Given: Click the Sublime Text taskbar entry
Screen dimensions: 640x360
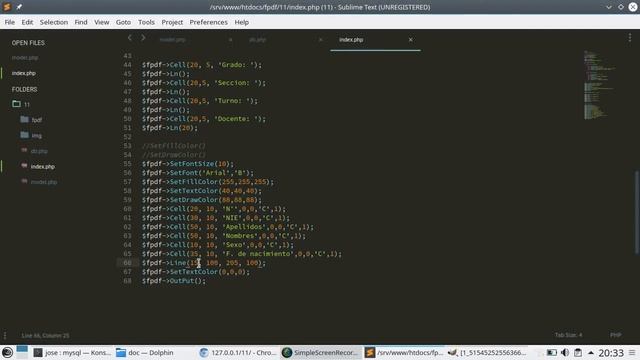Looking at the screenshot, I should coord(404,352).
